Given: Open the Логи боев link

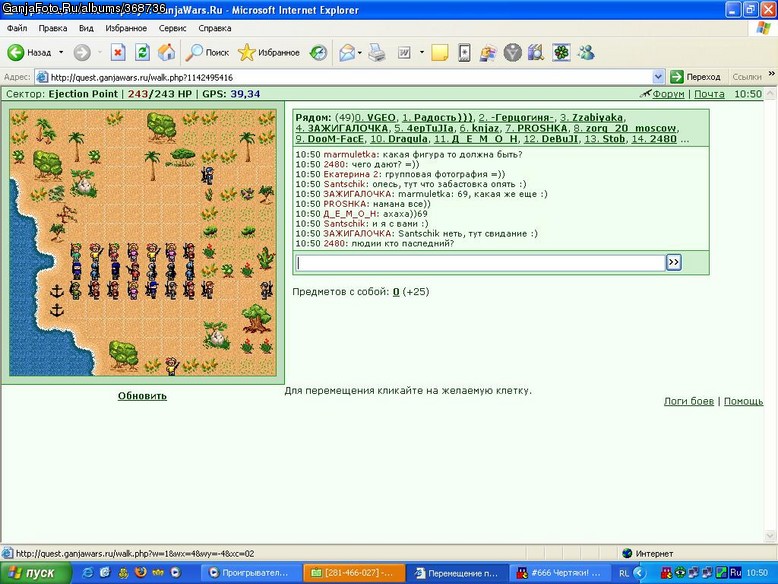Looking at the screenshot, I should [689, 401].
